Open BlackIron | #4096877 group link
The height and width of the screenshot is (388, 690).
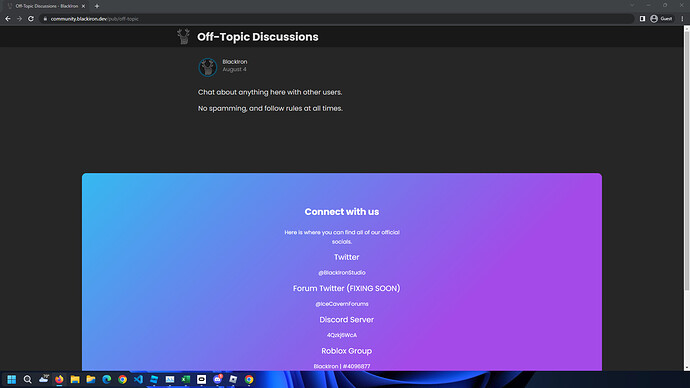(x=342, y=366)
